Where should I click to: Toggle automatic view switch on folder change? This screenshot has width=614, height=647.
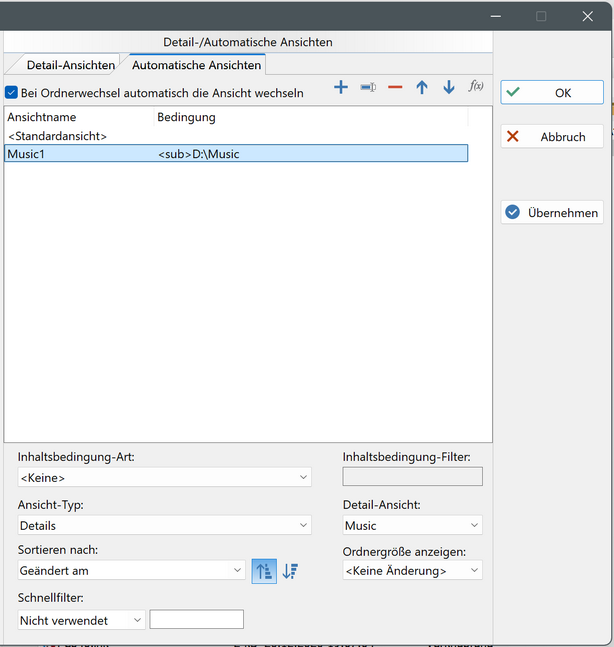click(12, 93)
